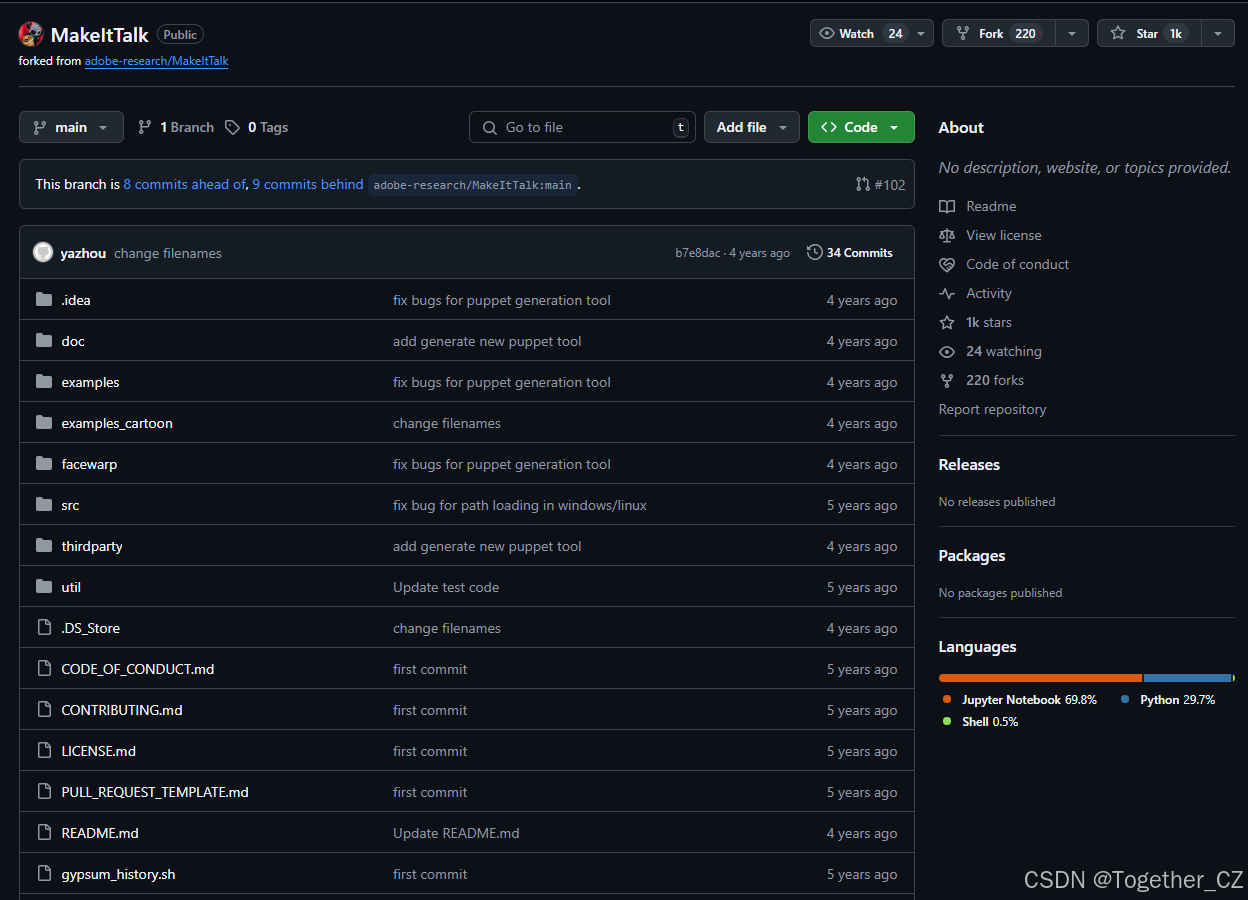Open the Report repository link
Screen dimensions: 1248x900
coord(992,409)
